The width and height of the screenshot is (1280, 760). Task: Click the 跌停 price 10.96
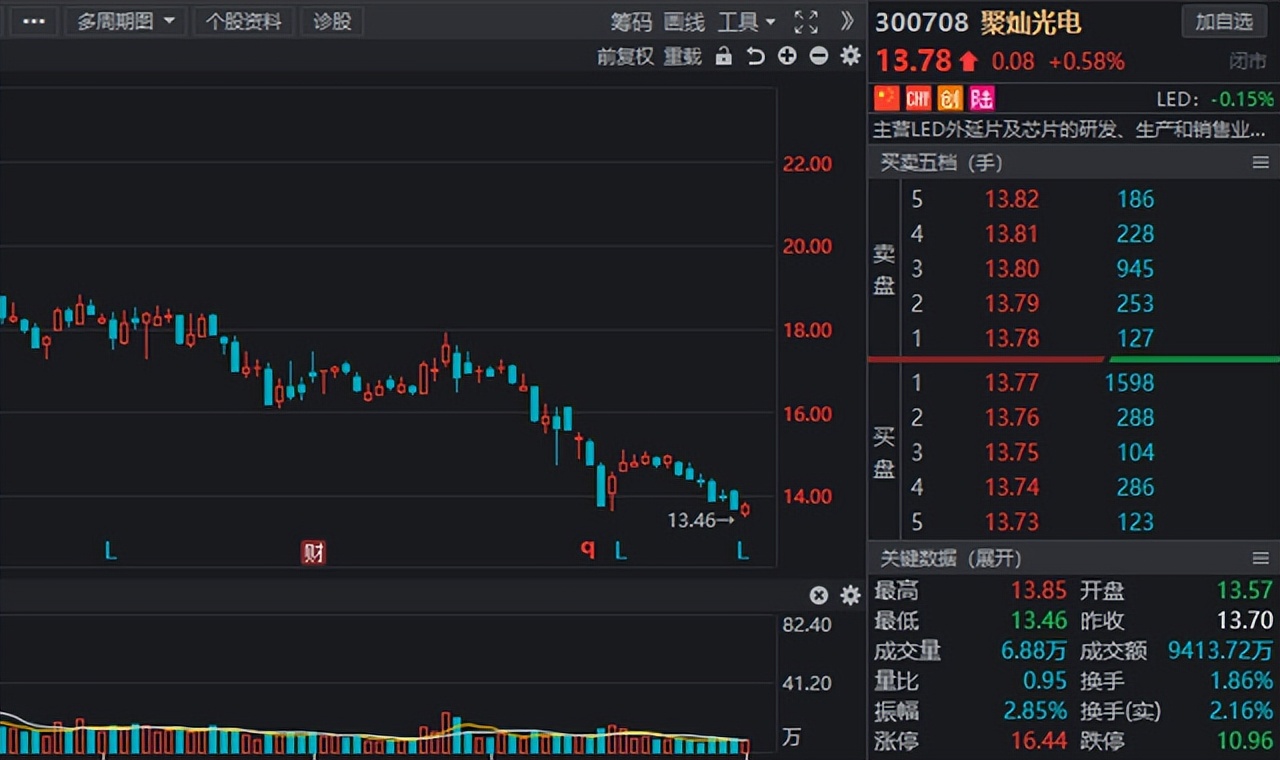pyautogui.click(x=1245, y=741)
